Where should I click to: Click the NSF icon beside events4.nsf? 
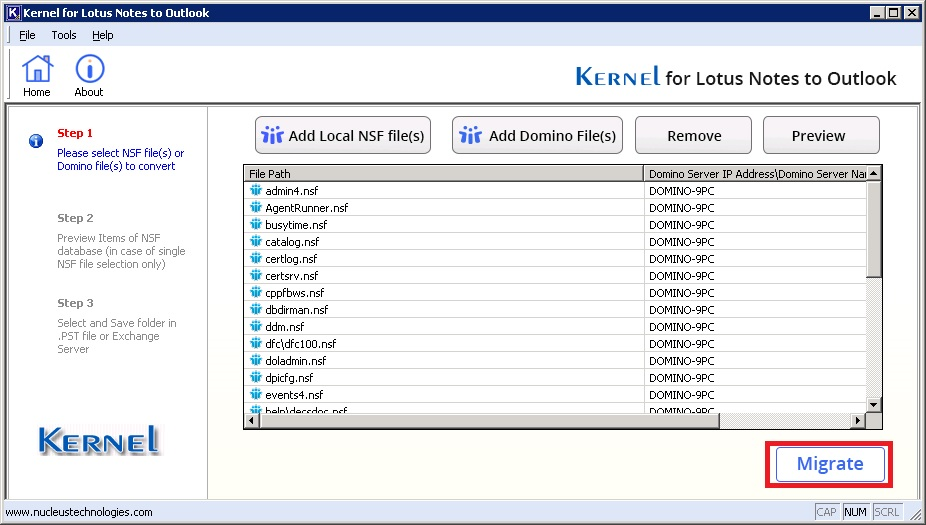tap(256, 394)
